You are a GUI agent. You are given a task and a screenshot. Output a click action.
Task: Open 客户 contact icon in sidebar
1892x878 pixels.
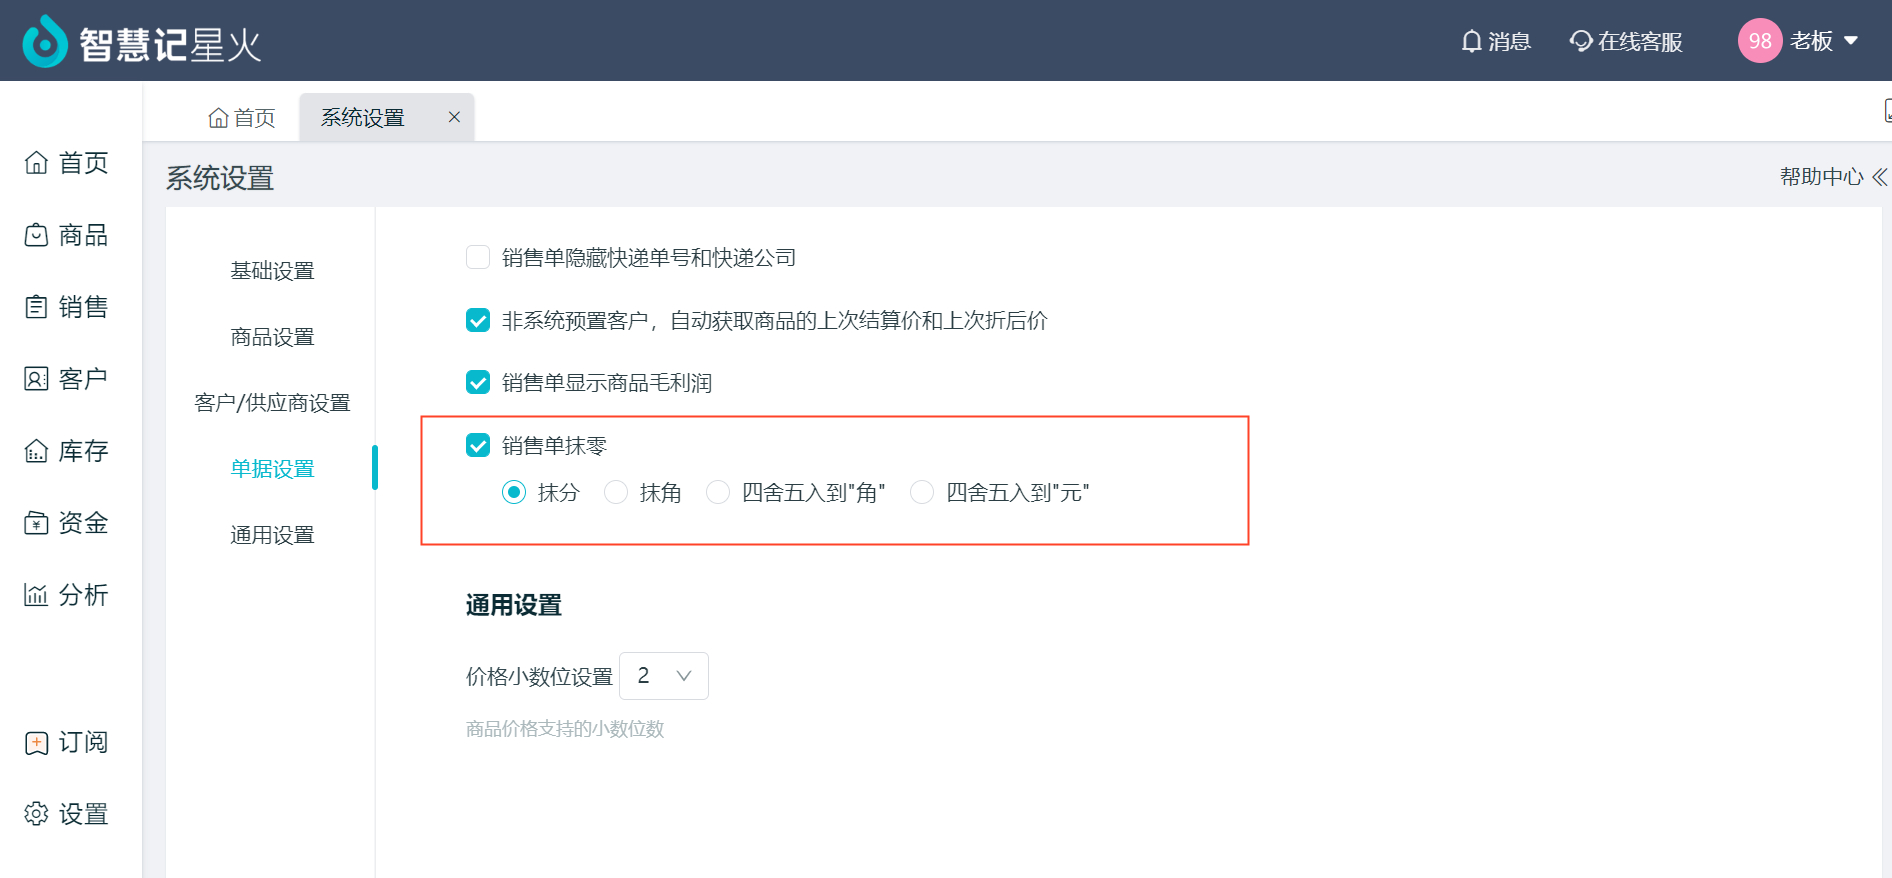pyautogui.click(x=36, y=378)
